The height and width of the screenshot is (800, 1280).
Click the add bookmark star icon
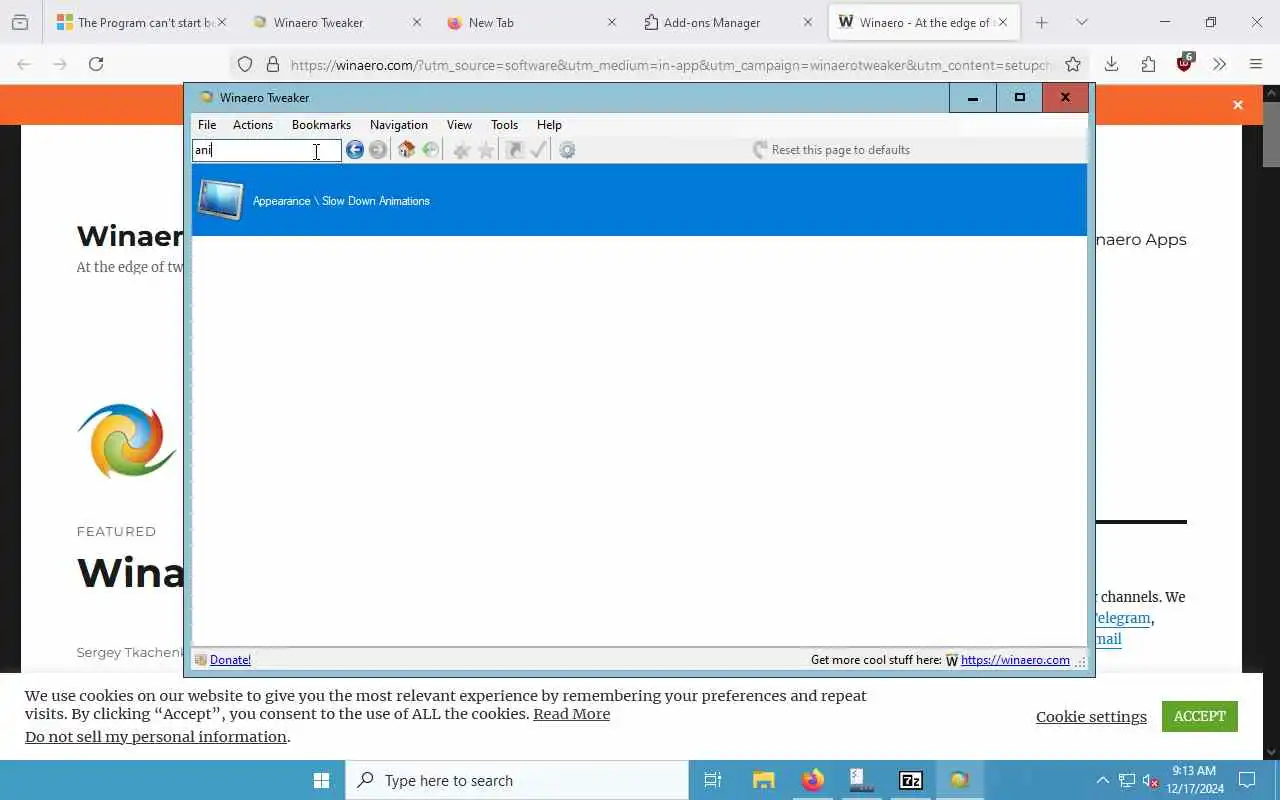pyautogui.click(x=461, y=150)
